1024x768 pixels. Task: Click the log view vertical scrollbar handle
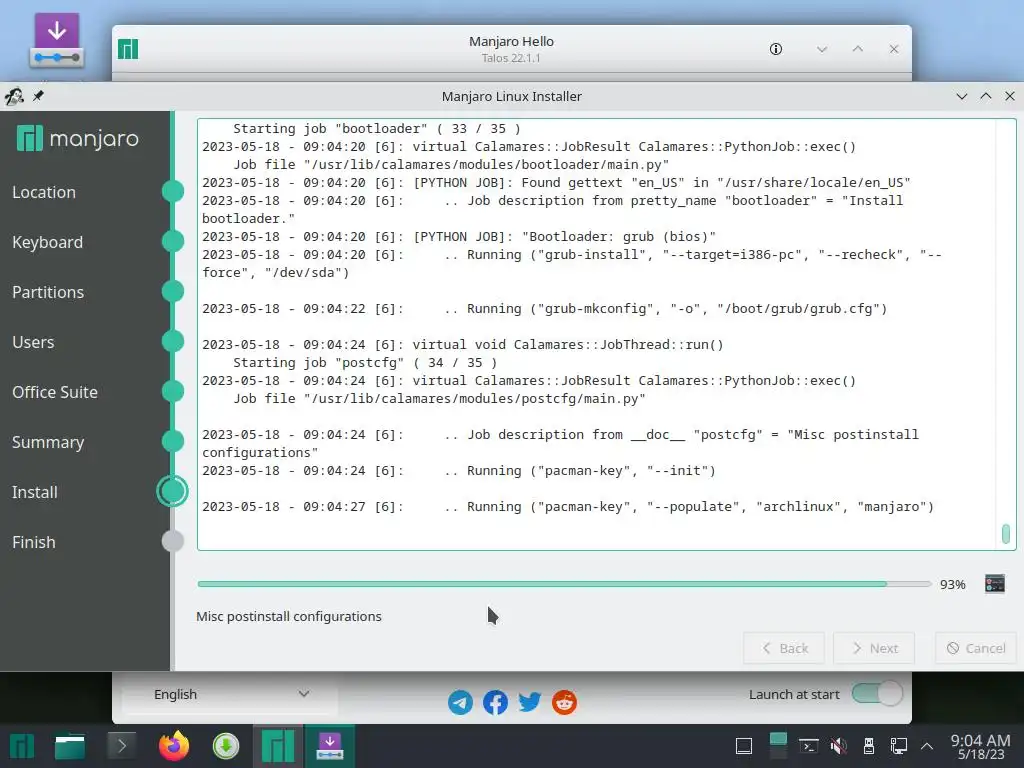(1006, 533)
